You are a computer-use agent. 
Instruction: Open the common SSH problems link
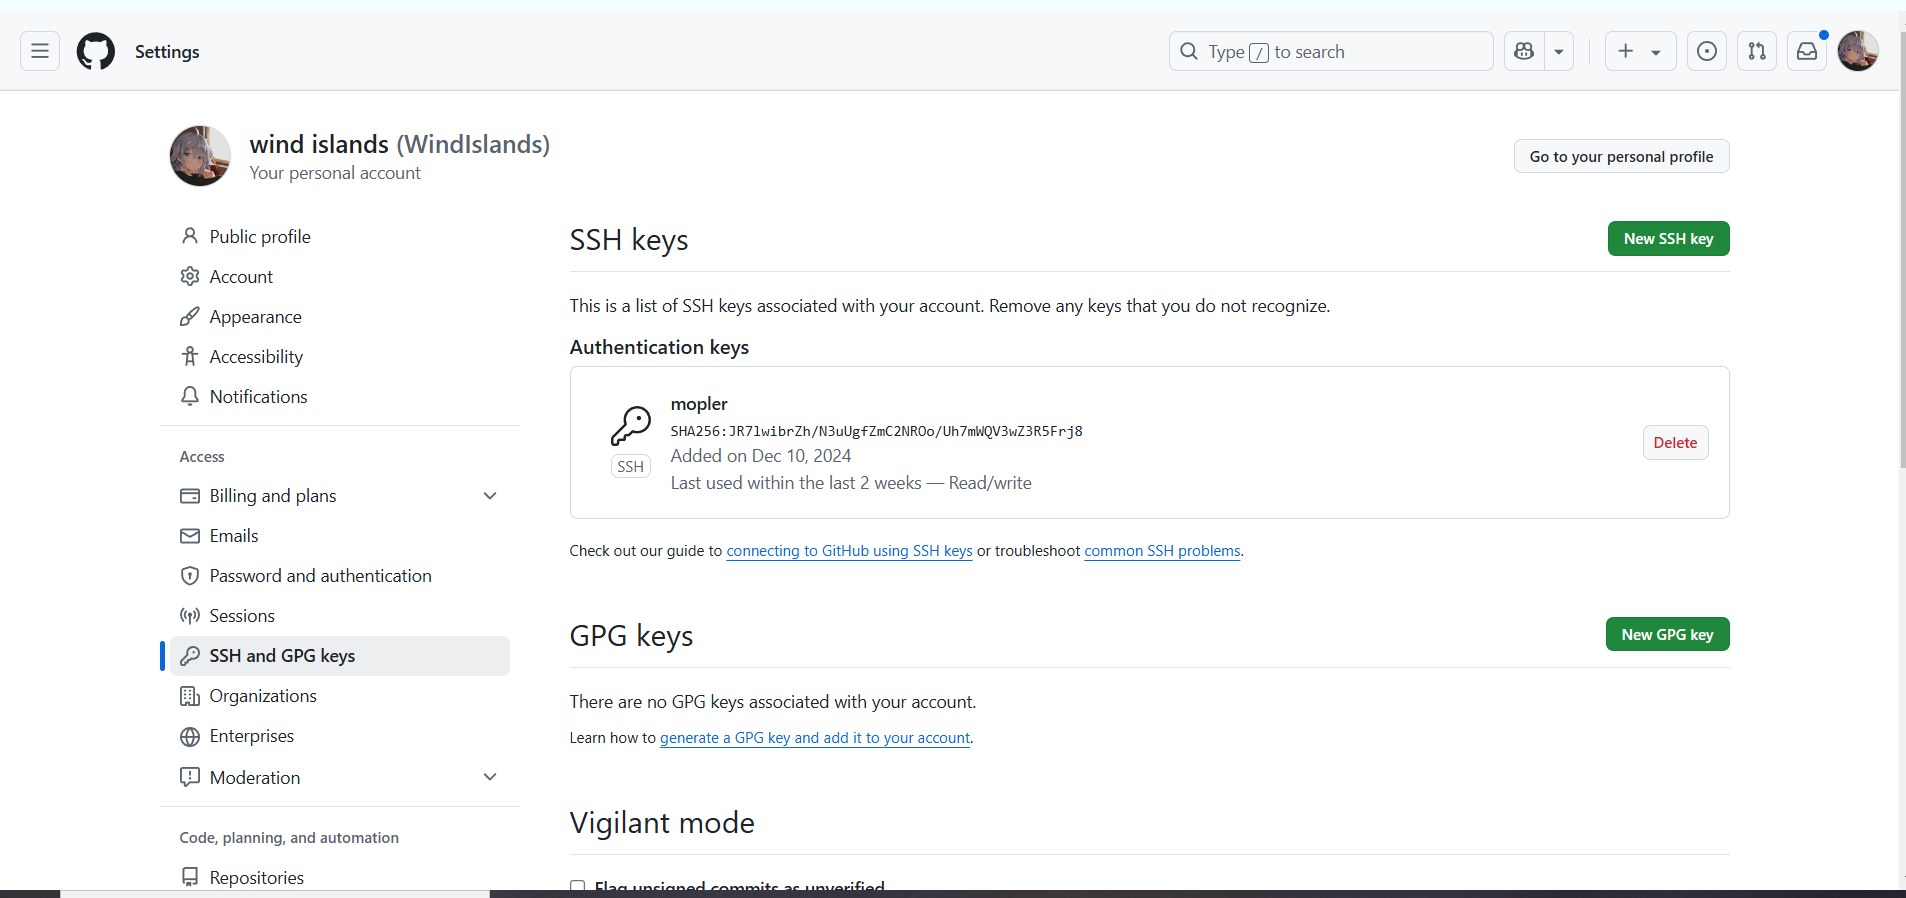pyautogui.click(x=1162, y=551)
